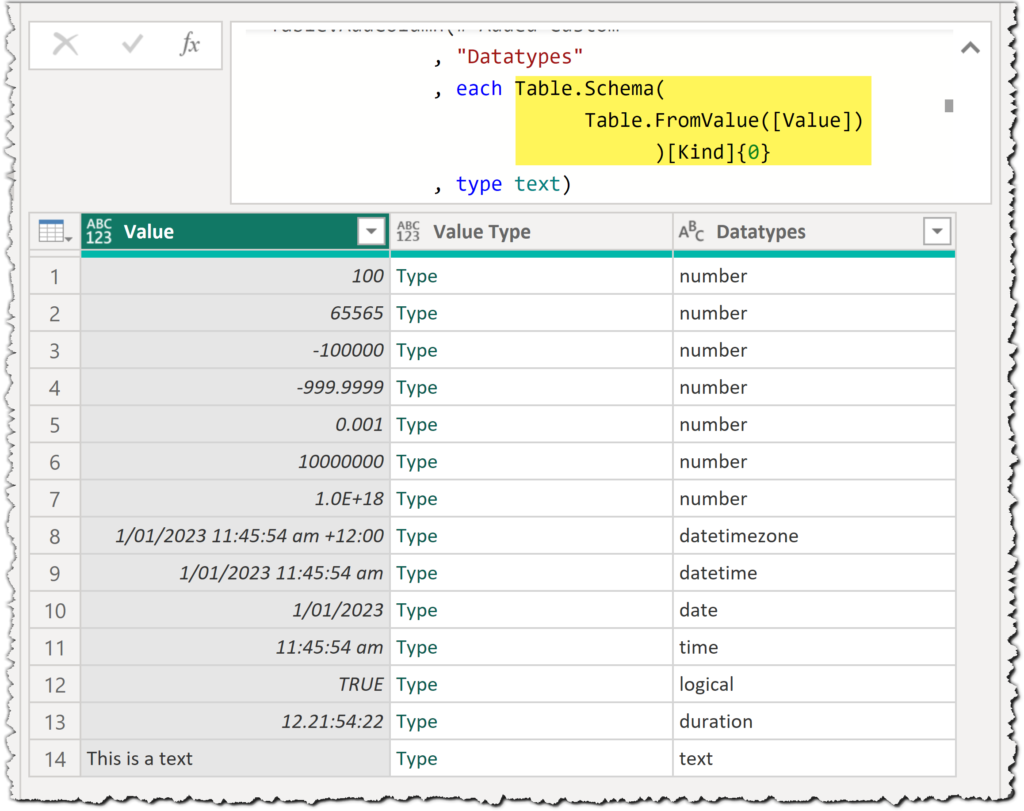Click the ABC123 type icon of Value column
Viewport: 1024px width, 811px height.
pyautogui.click(x=99, y=232)
